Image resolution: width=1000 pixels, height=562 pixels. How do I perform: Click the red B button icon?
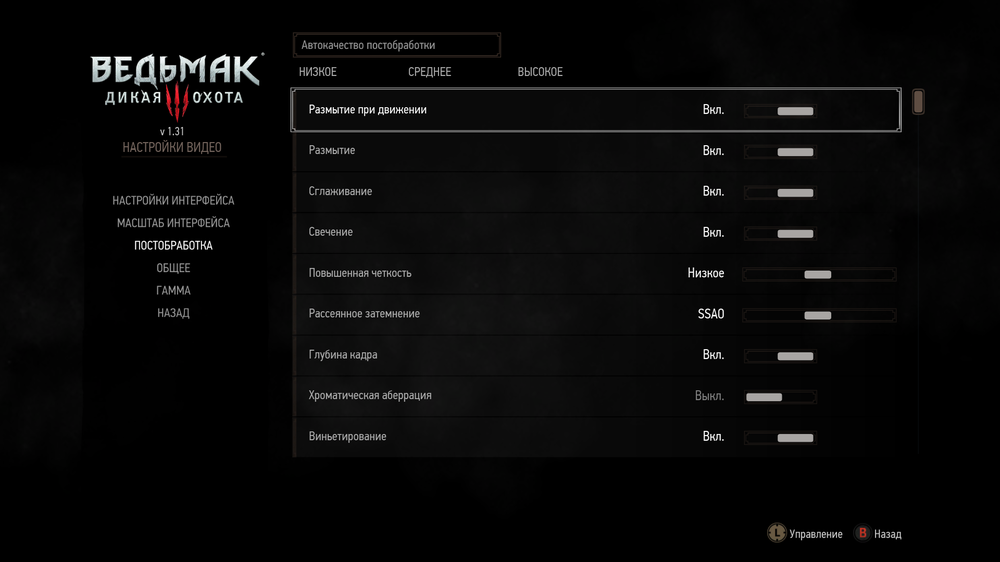(x=861, y=534)
